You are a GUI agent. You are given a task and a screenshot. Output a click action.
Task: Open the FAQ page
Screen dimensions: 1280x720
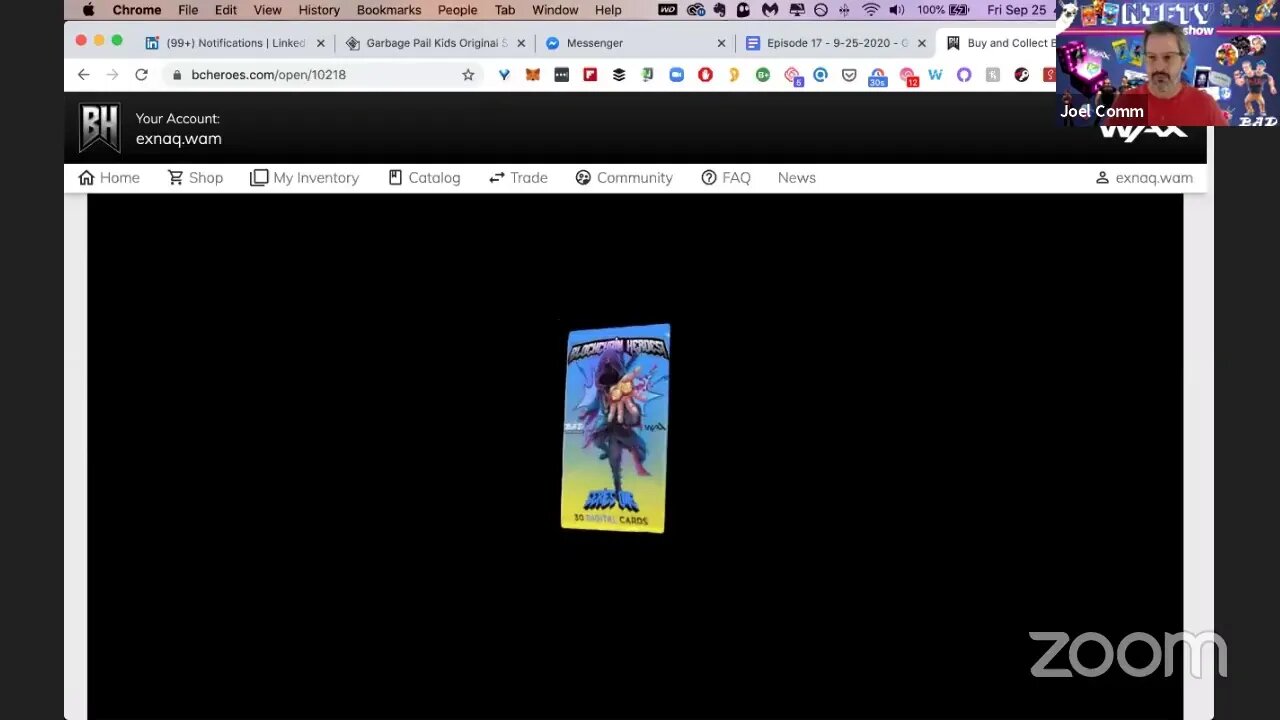[726, 177]
